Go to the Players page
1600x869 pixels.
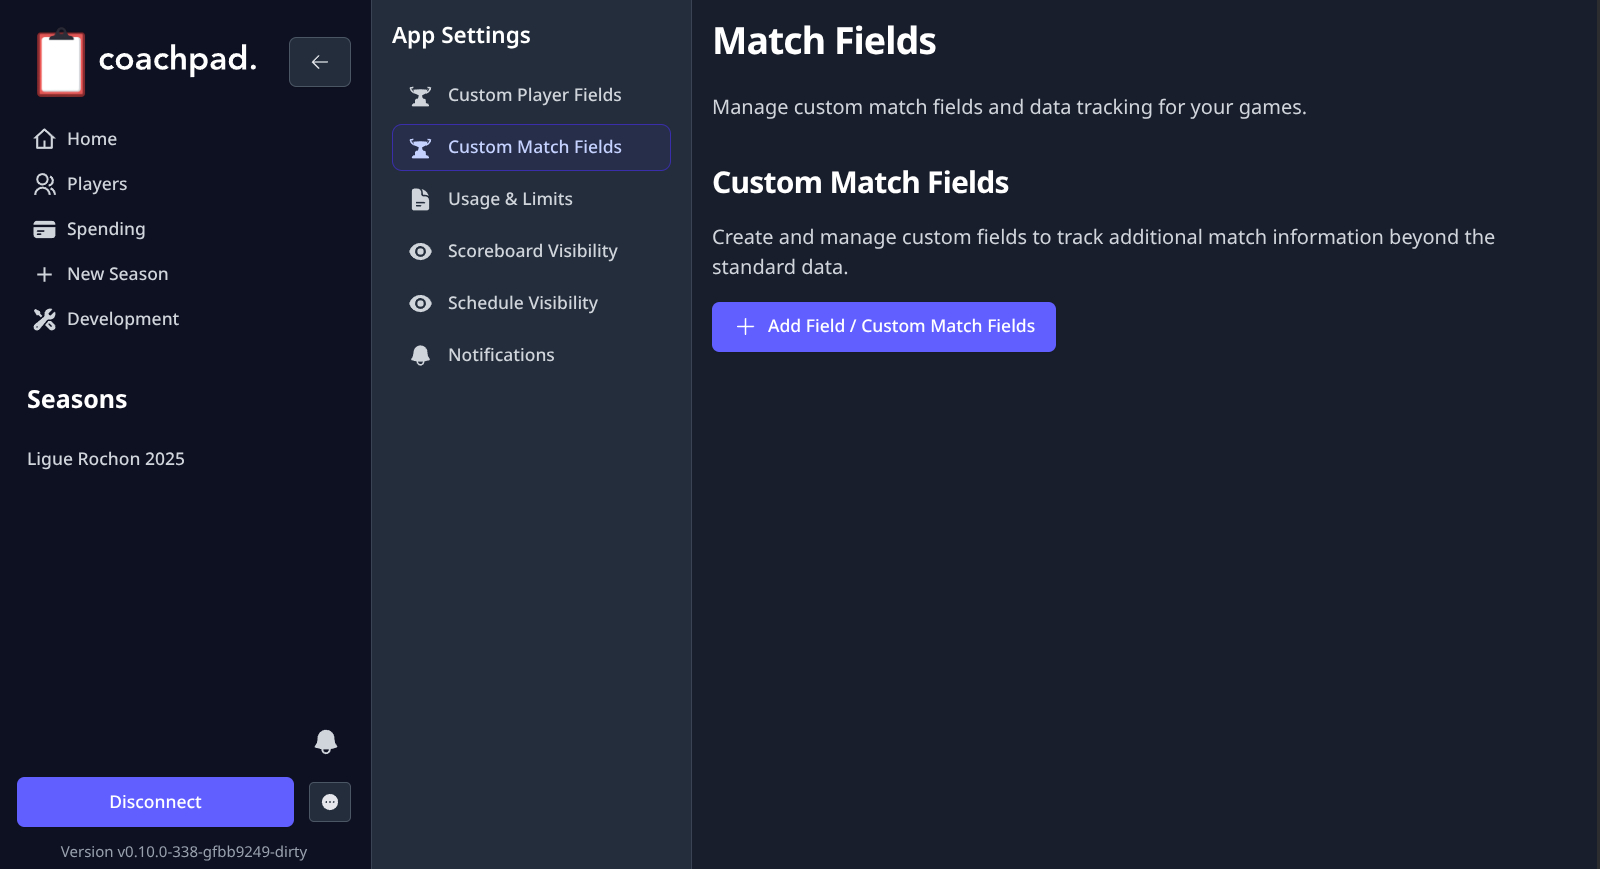97,184
